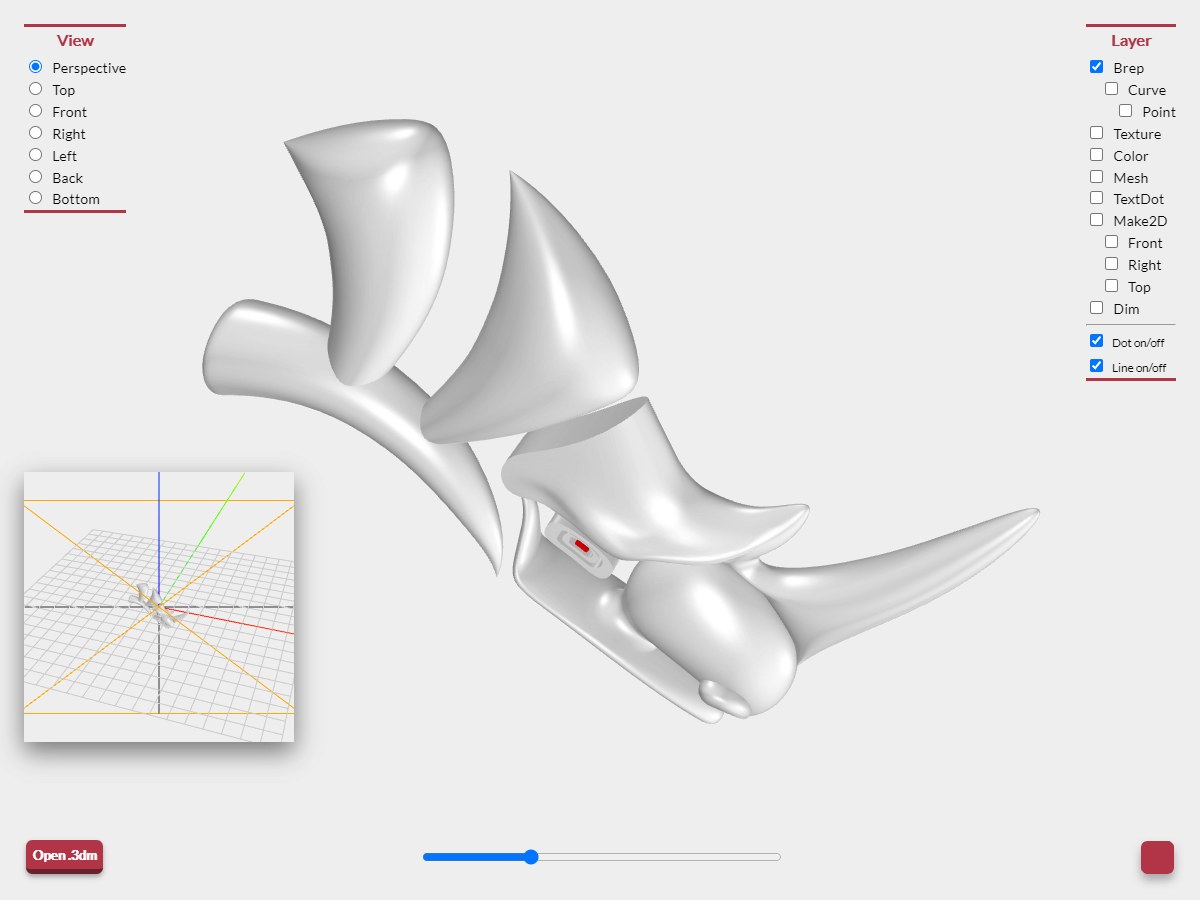Click the blue slider handle
Viewport: 1200px width, 900px height.
pos(530,857)
